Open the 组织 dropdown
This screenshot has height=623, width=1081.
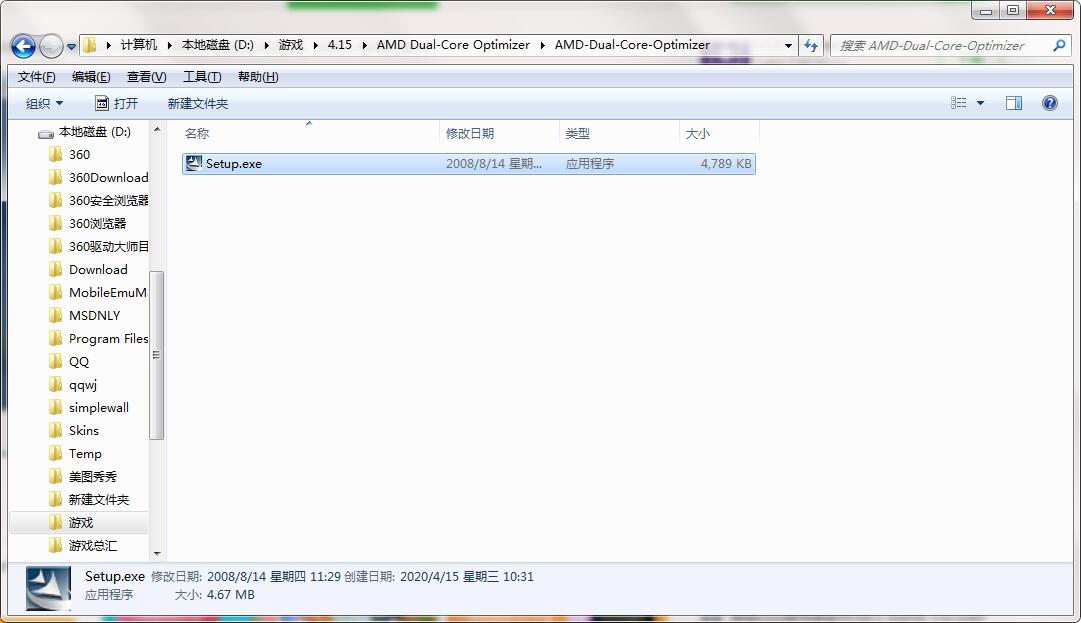(x=44, y=103)
